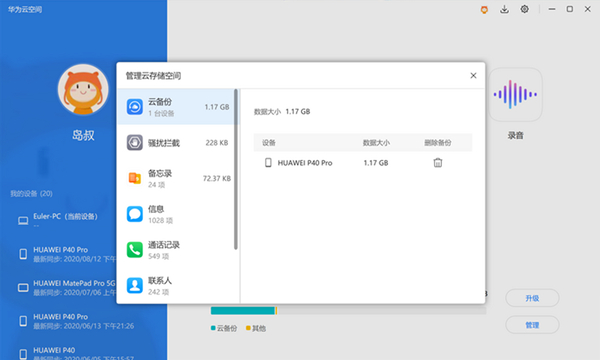The height and width of the screenshot is (360, 600).
Task: Click the user avatar picture
Action: (x=83, y=90)
